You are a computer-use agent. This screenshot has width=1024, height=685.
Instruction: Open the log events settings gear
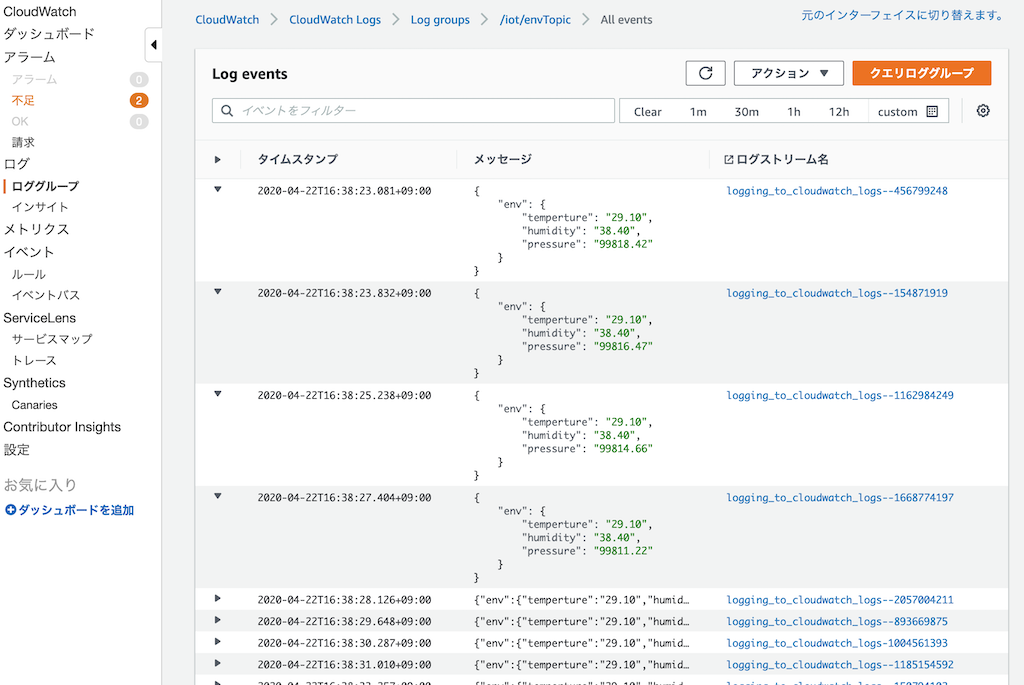pos(983,111)
